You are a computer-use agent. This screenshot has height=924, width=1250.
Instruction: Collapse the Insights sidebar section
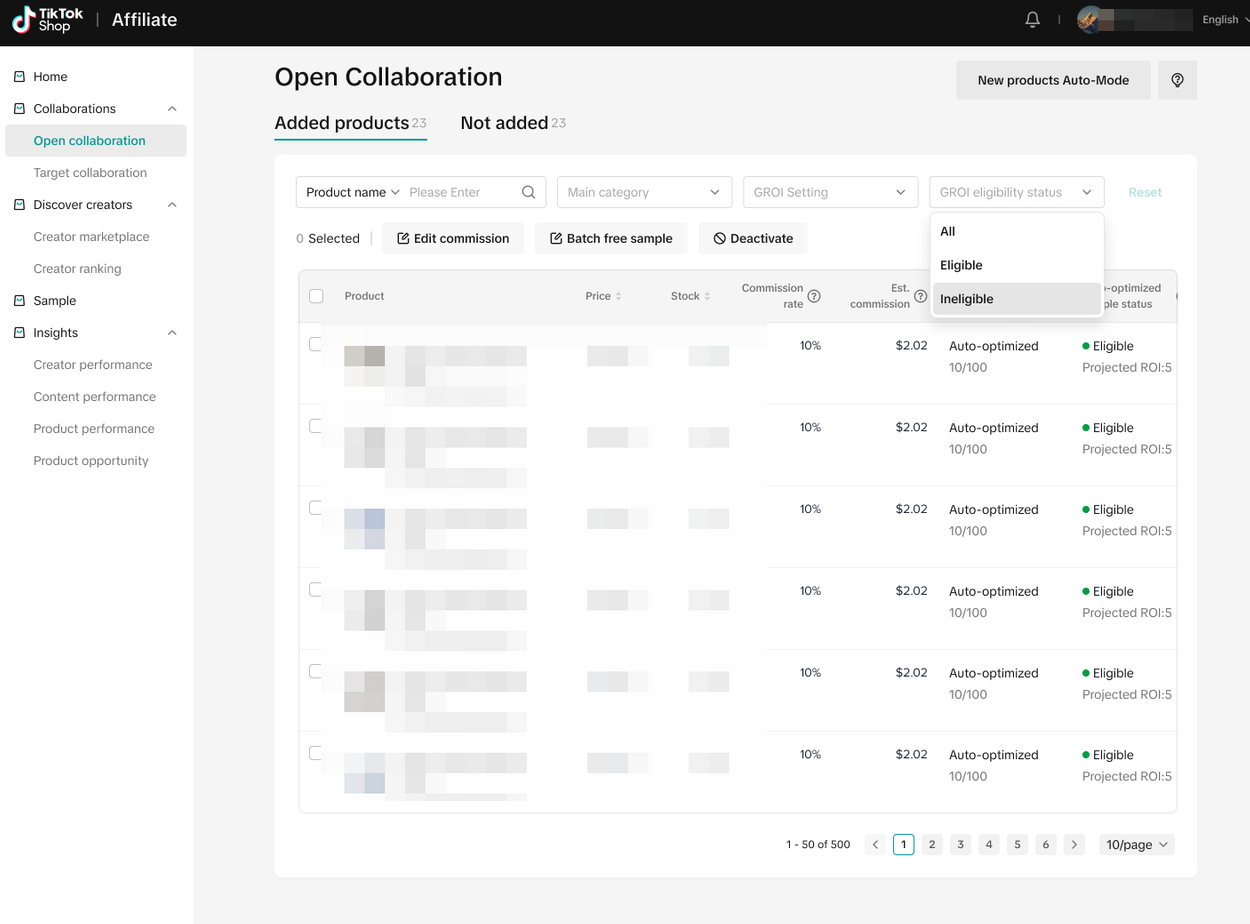(x=172, y=333)
